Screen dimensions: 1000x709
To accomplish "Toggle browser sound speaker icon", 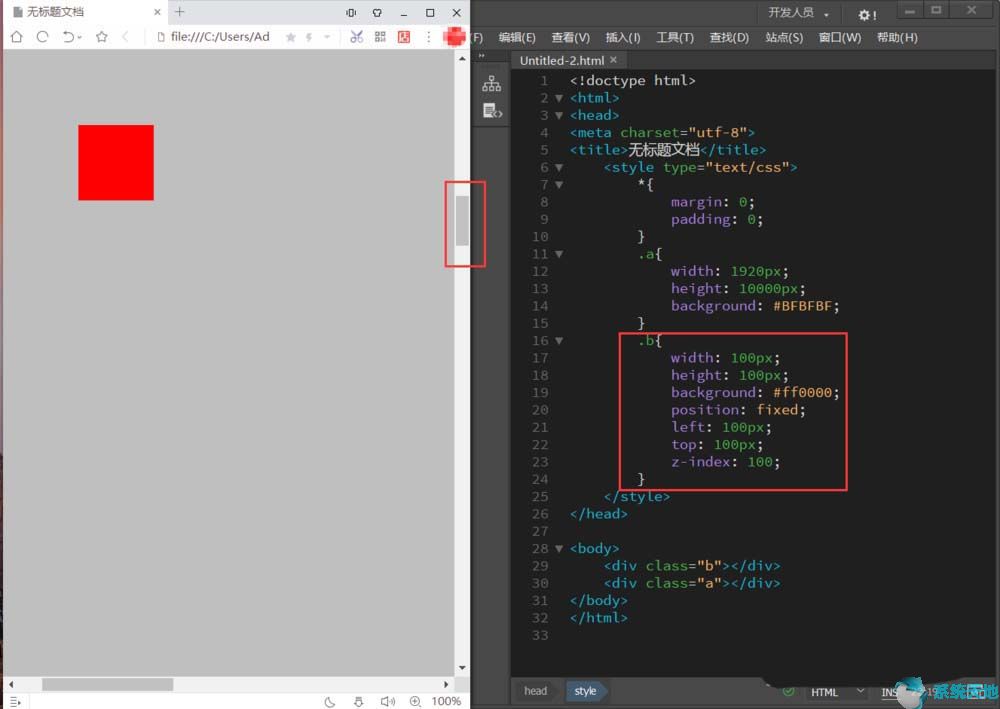I will [x=388, y=702].
